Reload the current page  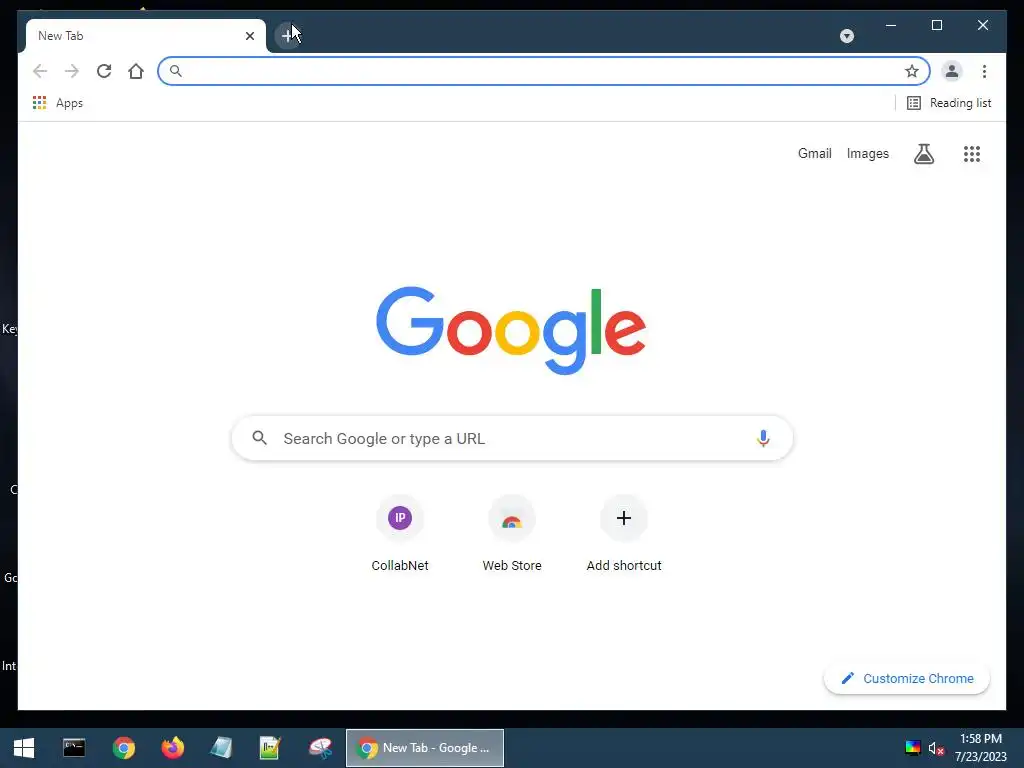coord(104,71)
